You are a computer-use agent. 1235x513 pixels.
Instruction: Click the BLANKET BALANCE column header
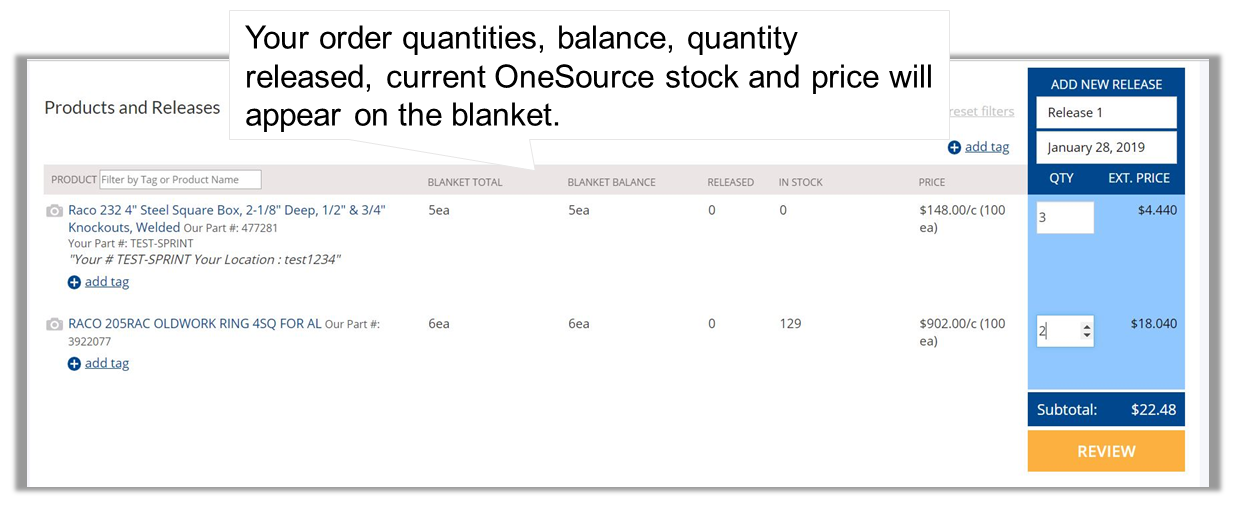click(x=611, y=183)
